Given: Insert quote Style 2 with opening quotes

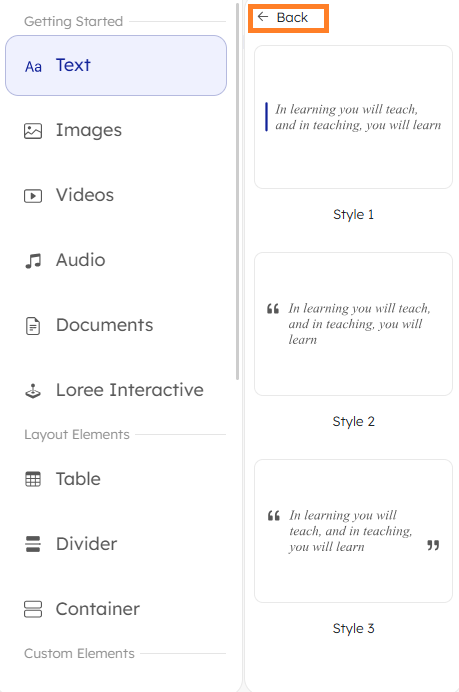Looking at the screenshot, I should pyautogui.click(x=354, y=324).
